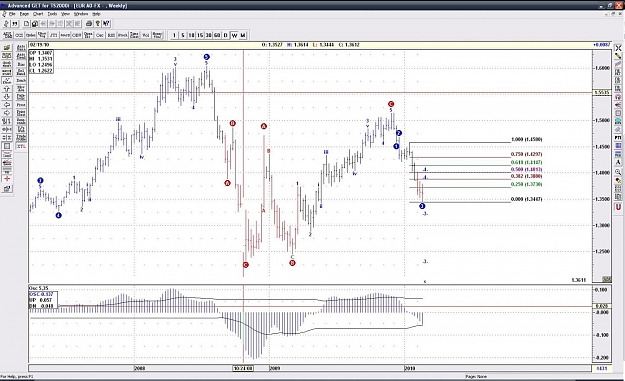Select the parallel trend lines tool
This screenshot has height=381, width=625.
[x=618, y=65]
